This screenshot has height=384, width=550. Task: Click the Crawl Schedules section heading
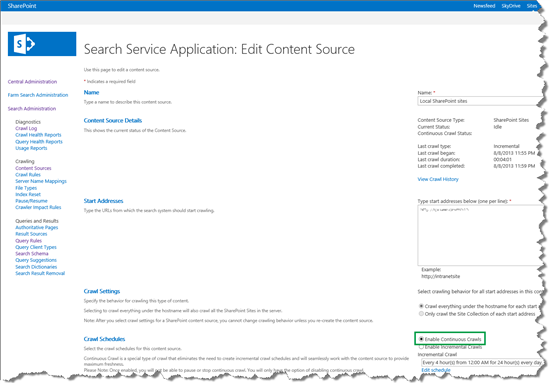(104, 339)
